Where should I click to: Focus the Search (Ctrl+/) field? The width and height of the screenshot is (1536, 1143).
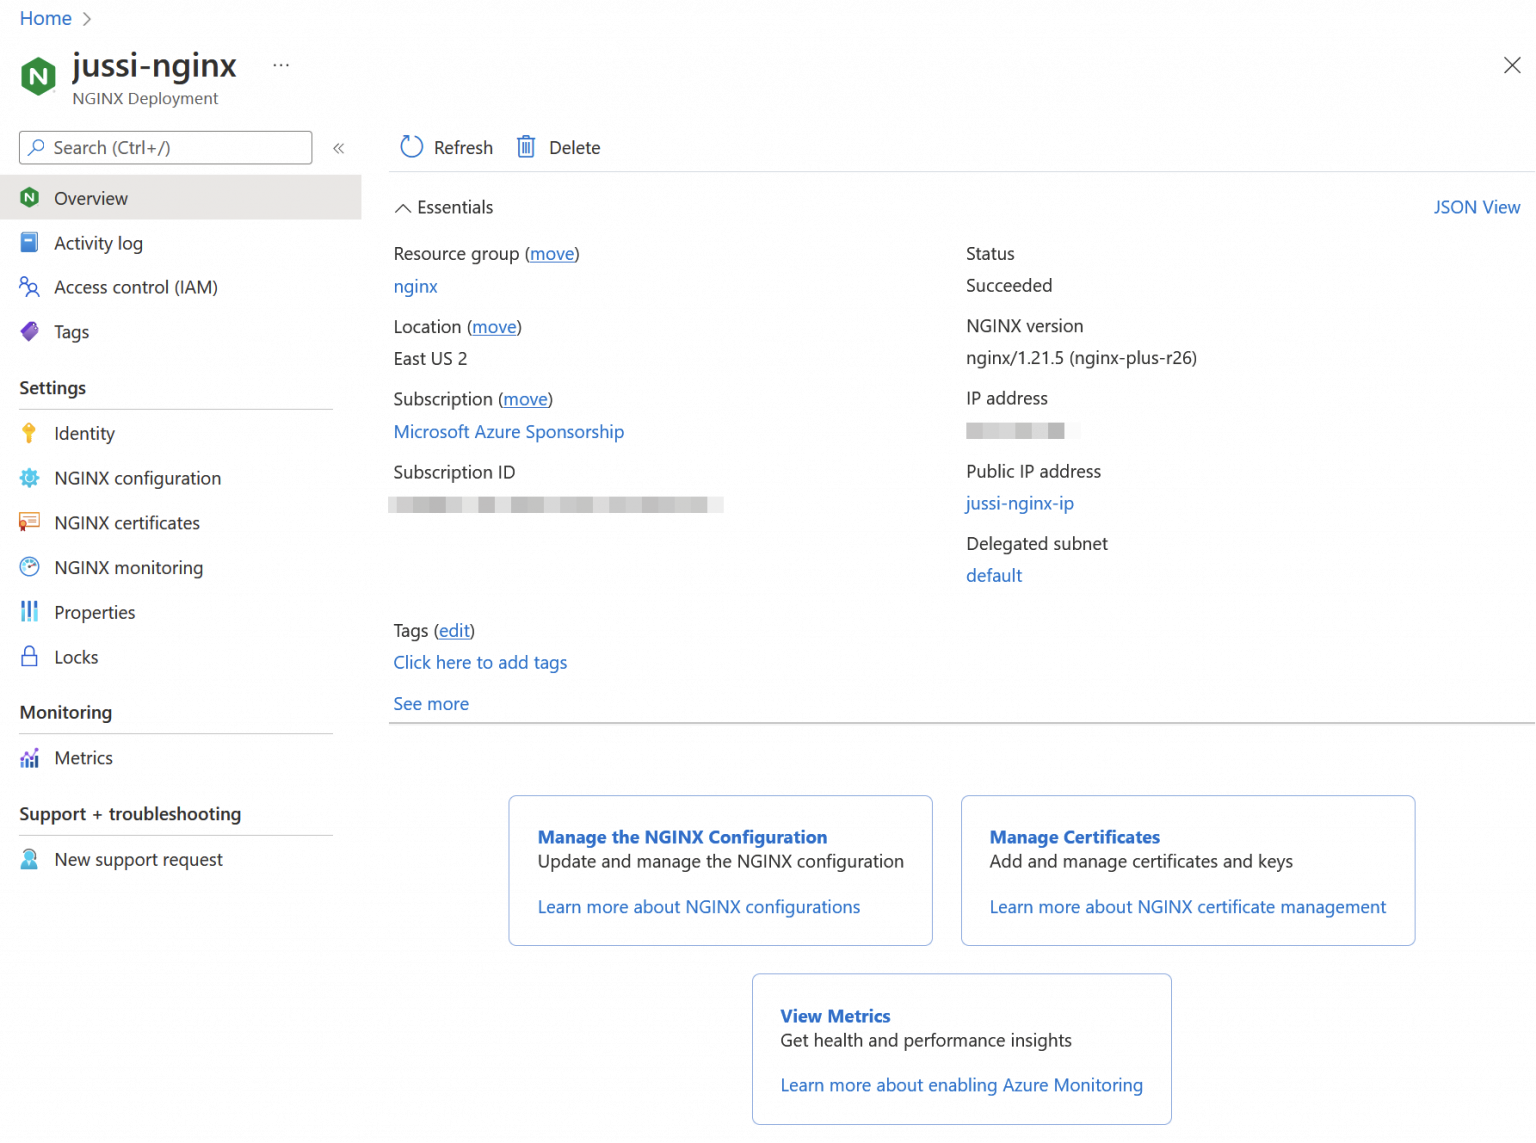(x=166, y=148)
